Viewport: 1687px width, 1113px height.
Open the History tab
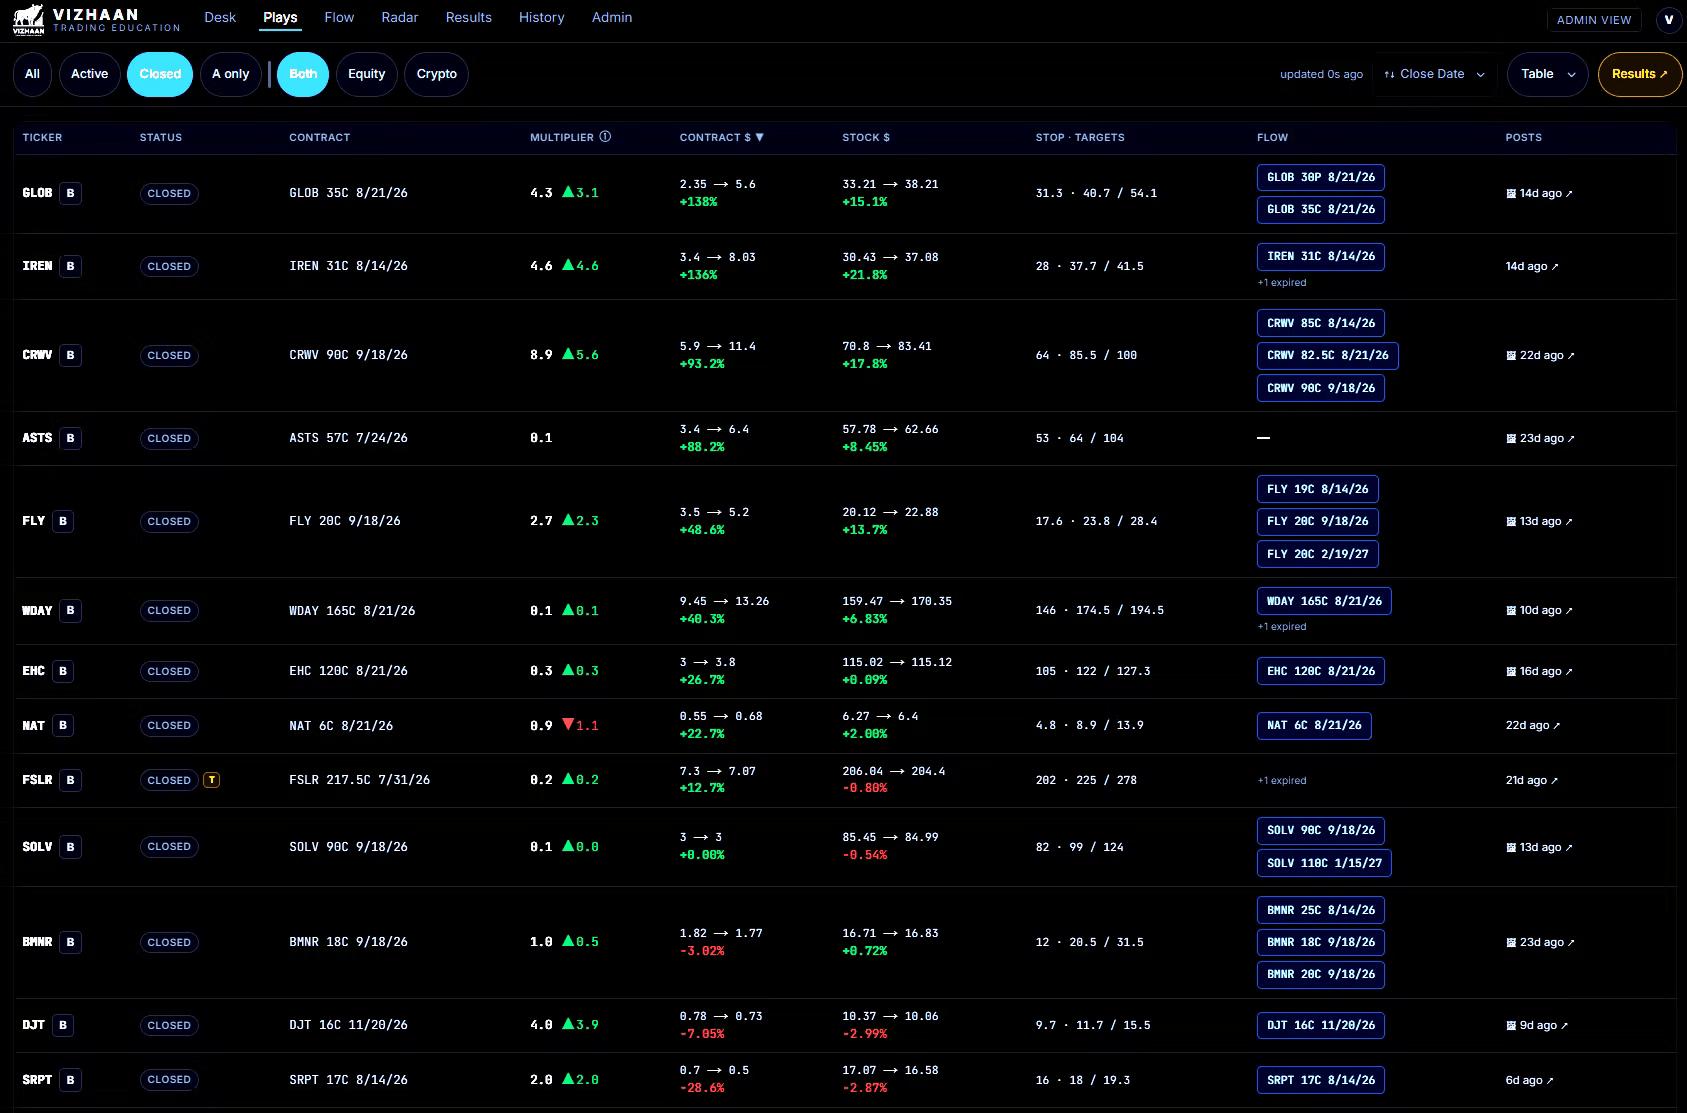tap(541, 18)
